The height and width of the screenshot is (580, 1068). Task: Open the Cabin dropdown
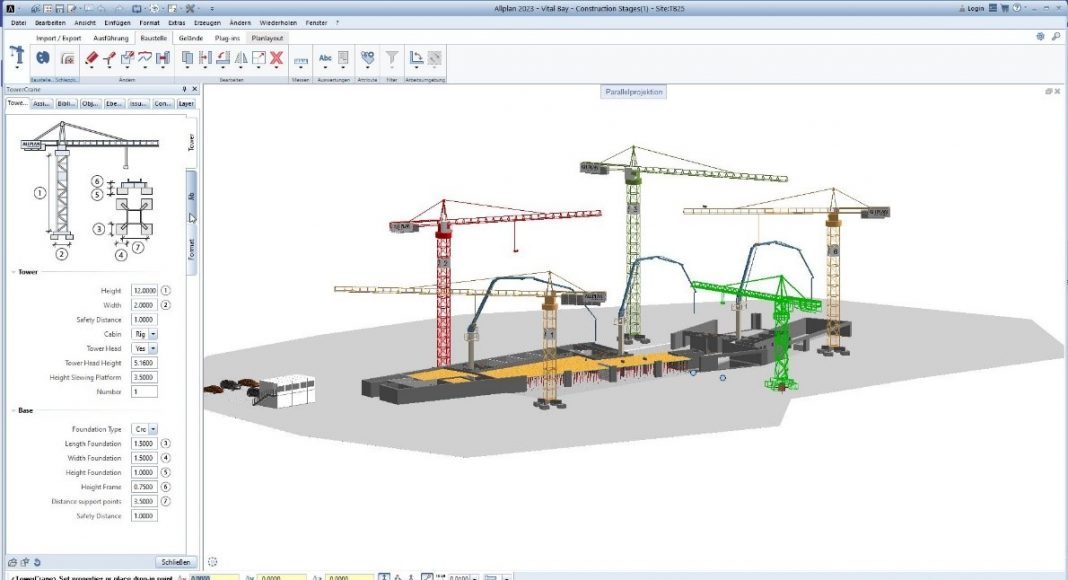click(x=153, y=334)
